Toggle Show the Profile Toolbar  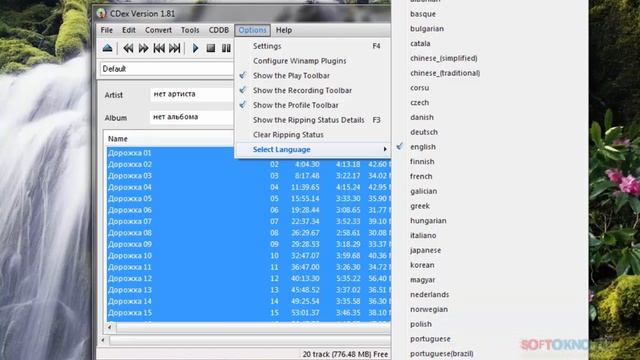click(312, 105)
